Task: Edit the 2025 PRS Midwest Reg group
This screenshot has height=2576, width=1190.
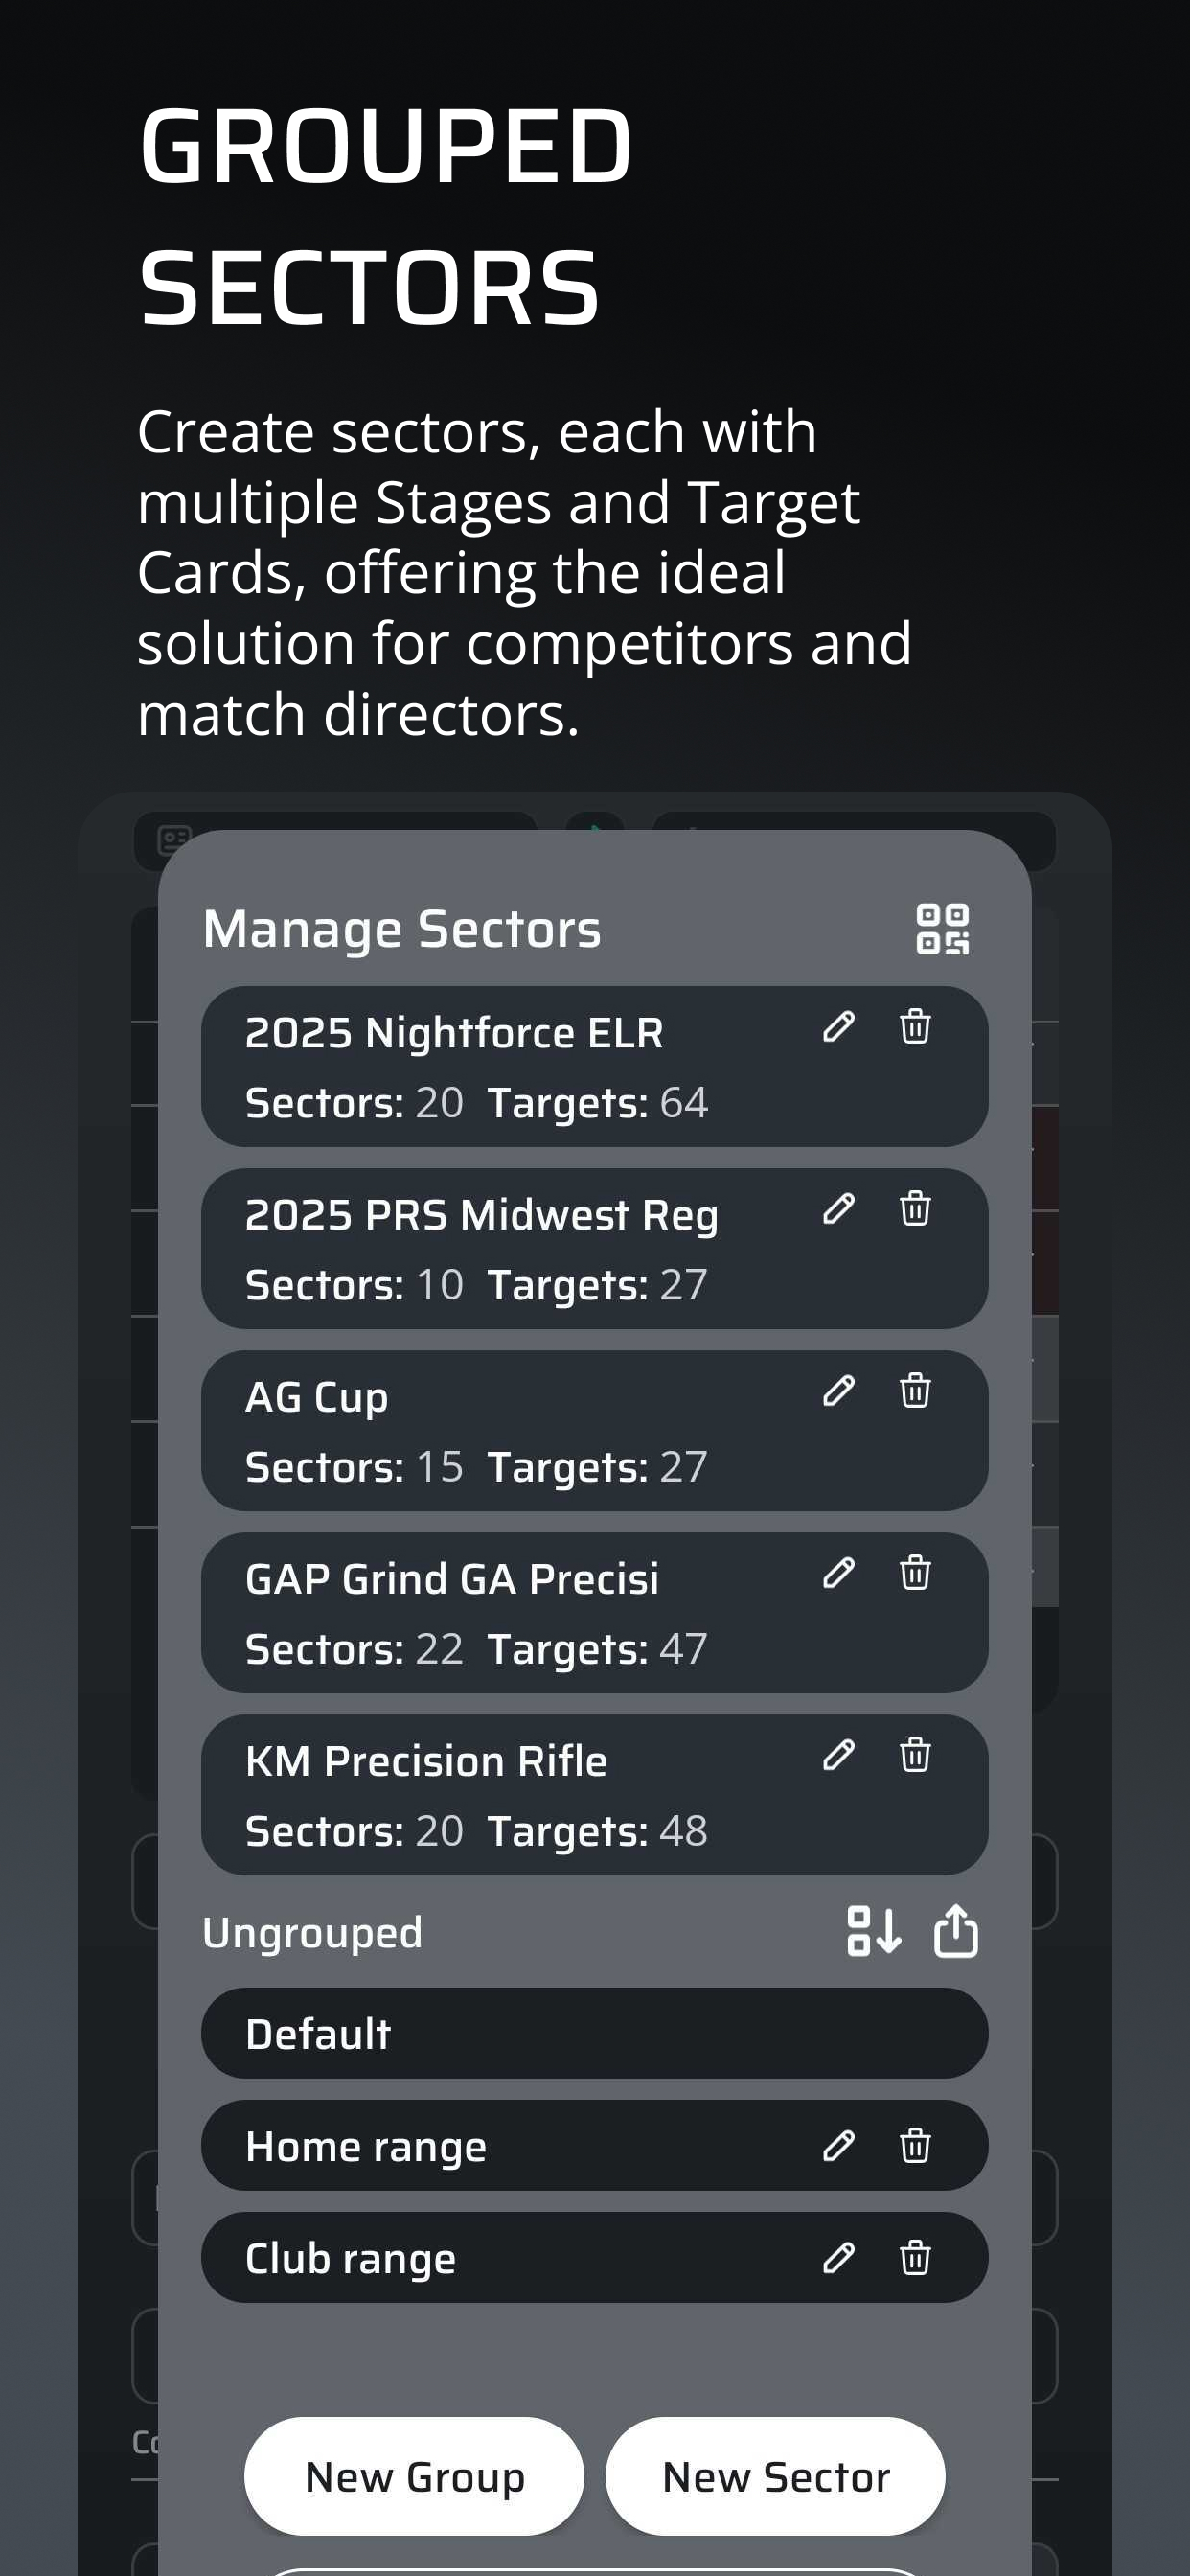Action: coord(838,1209)
